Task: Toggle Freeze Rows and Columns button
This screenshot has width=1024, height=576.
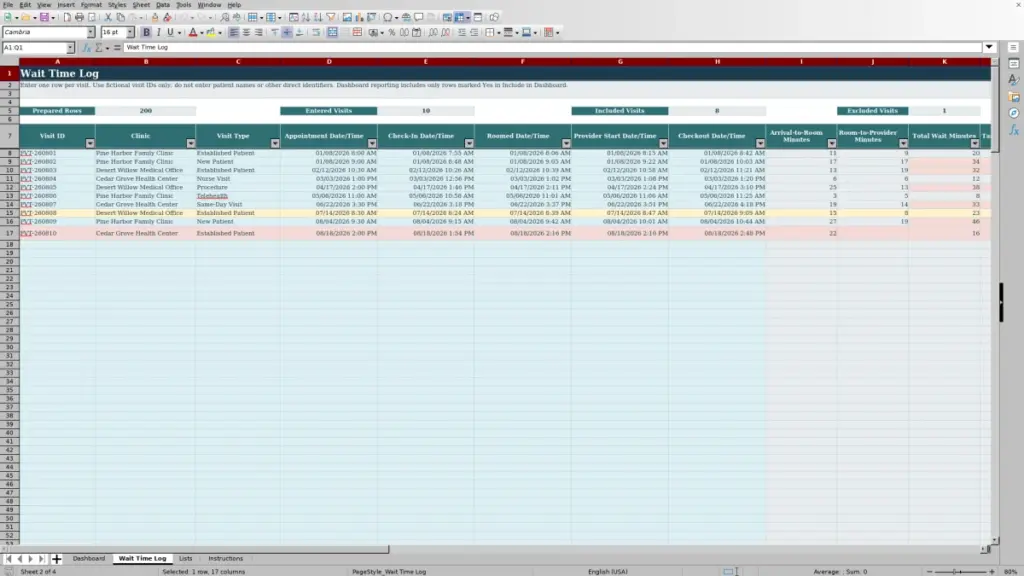Action: (x=460, y=17)
